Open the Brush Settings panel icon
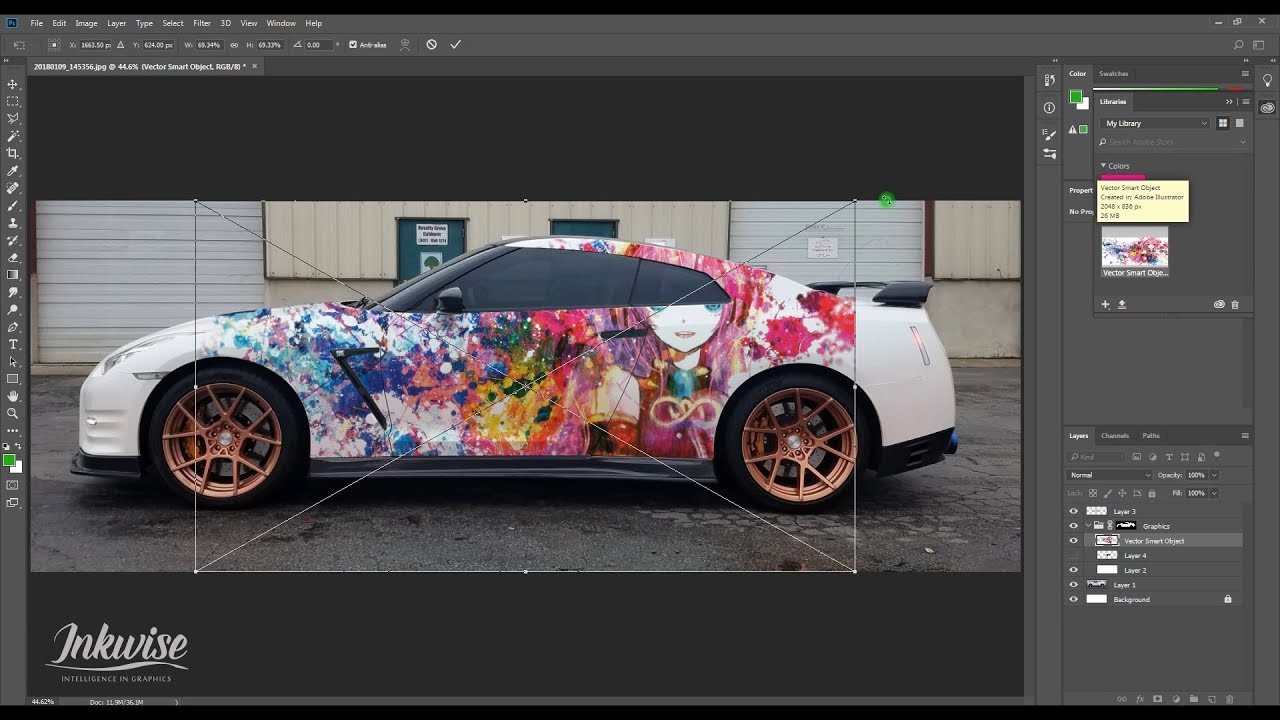 [x=1049, y=134]
